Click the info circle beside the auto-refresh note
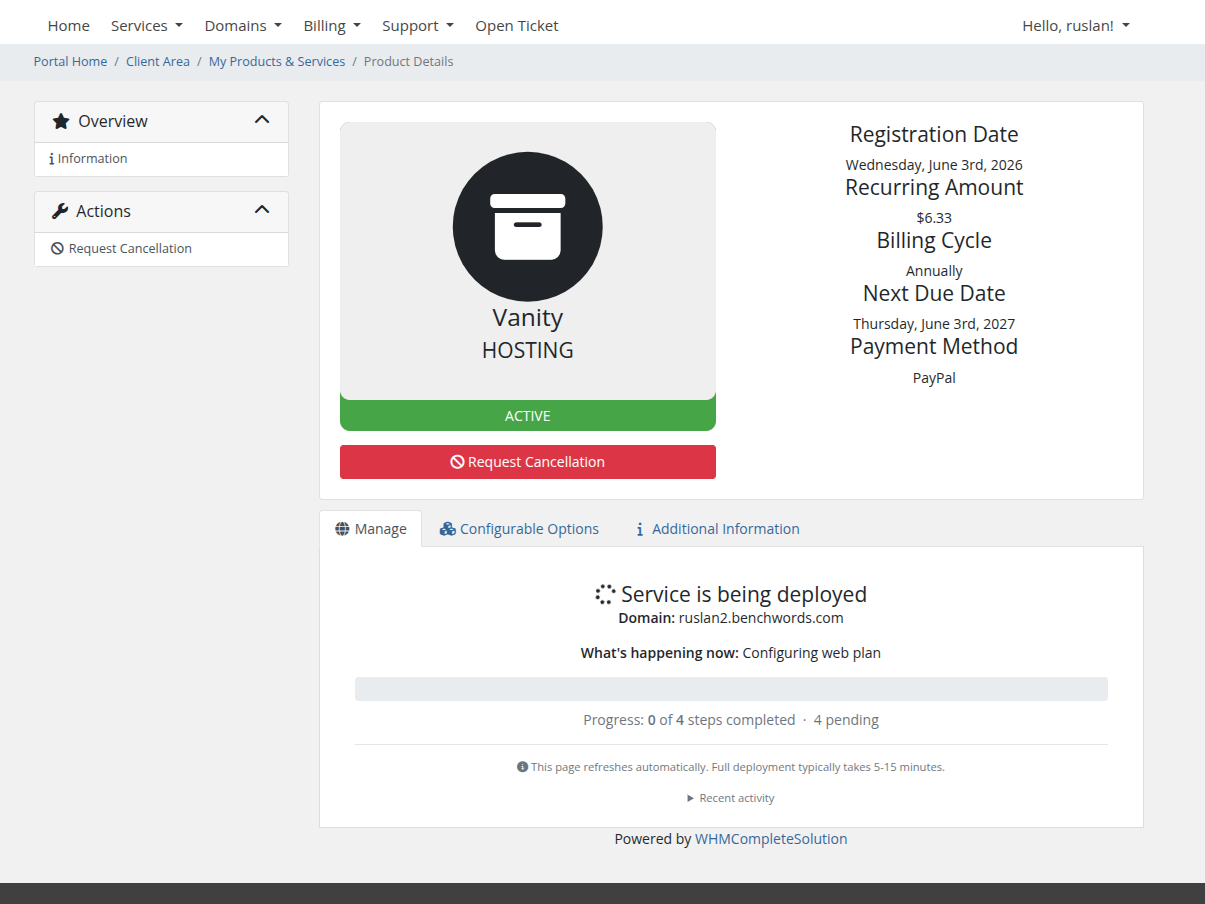The height and width of the screenshot is (904, 1205). tap(522, 767)
